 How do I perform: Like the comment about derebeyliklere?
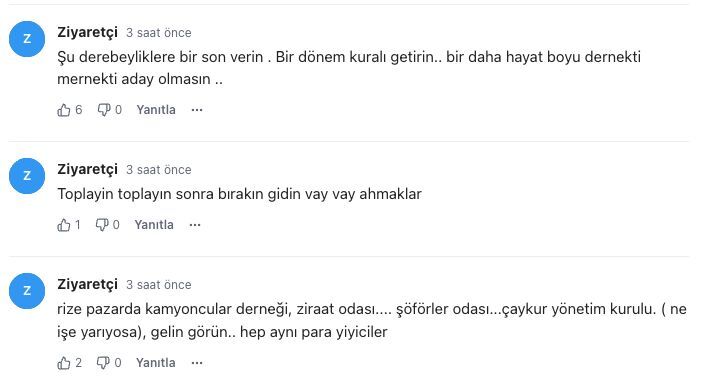(x=64, y=110)
